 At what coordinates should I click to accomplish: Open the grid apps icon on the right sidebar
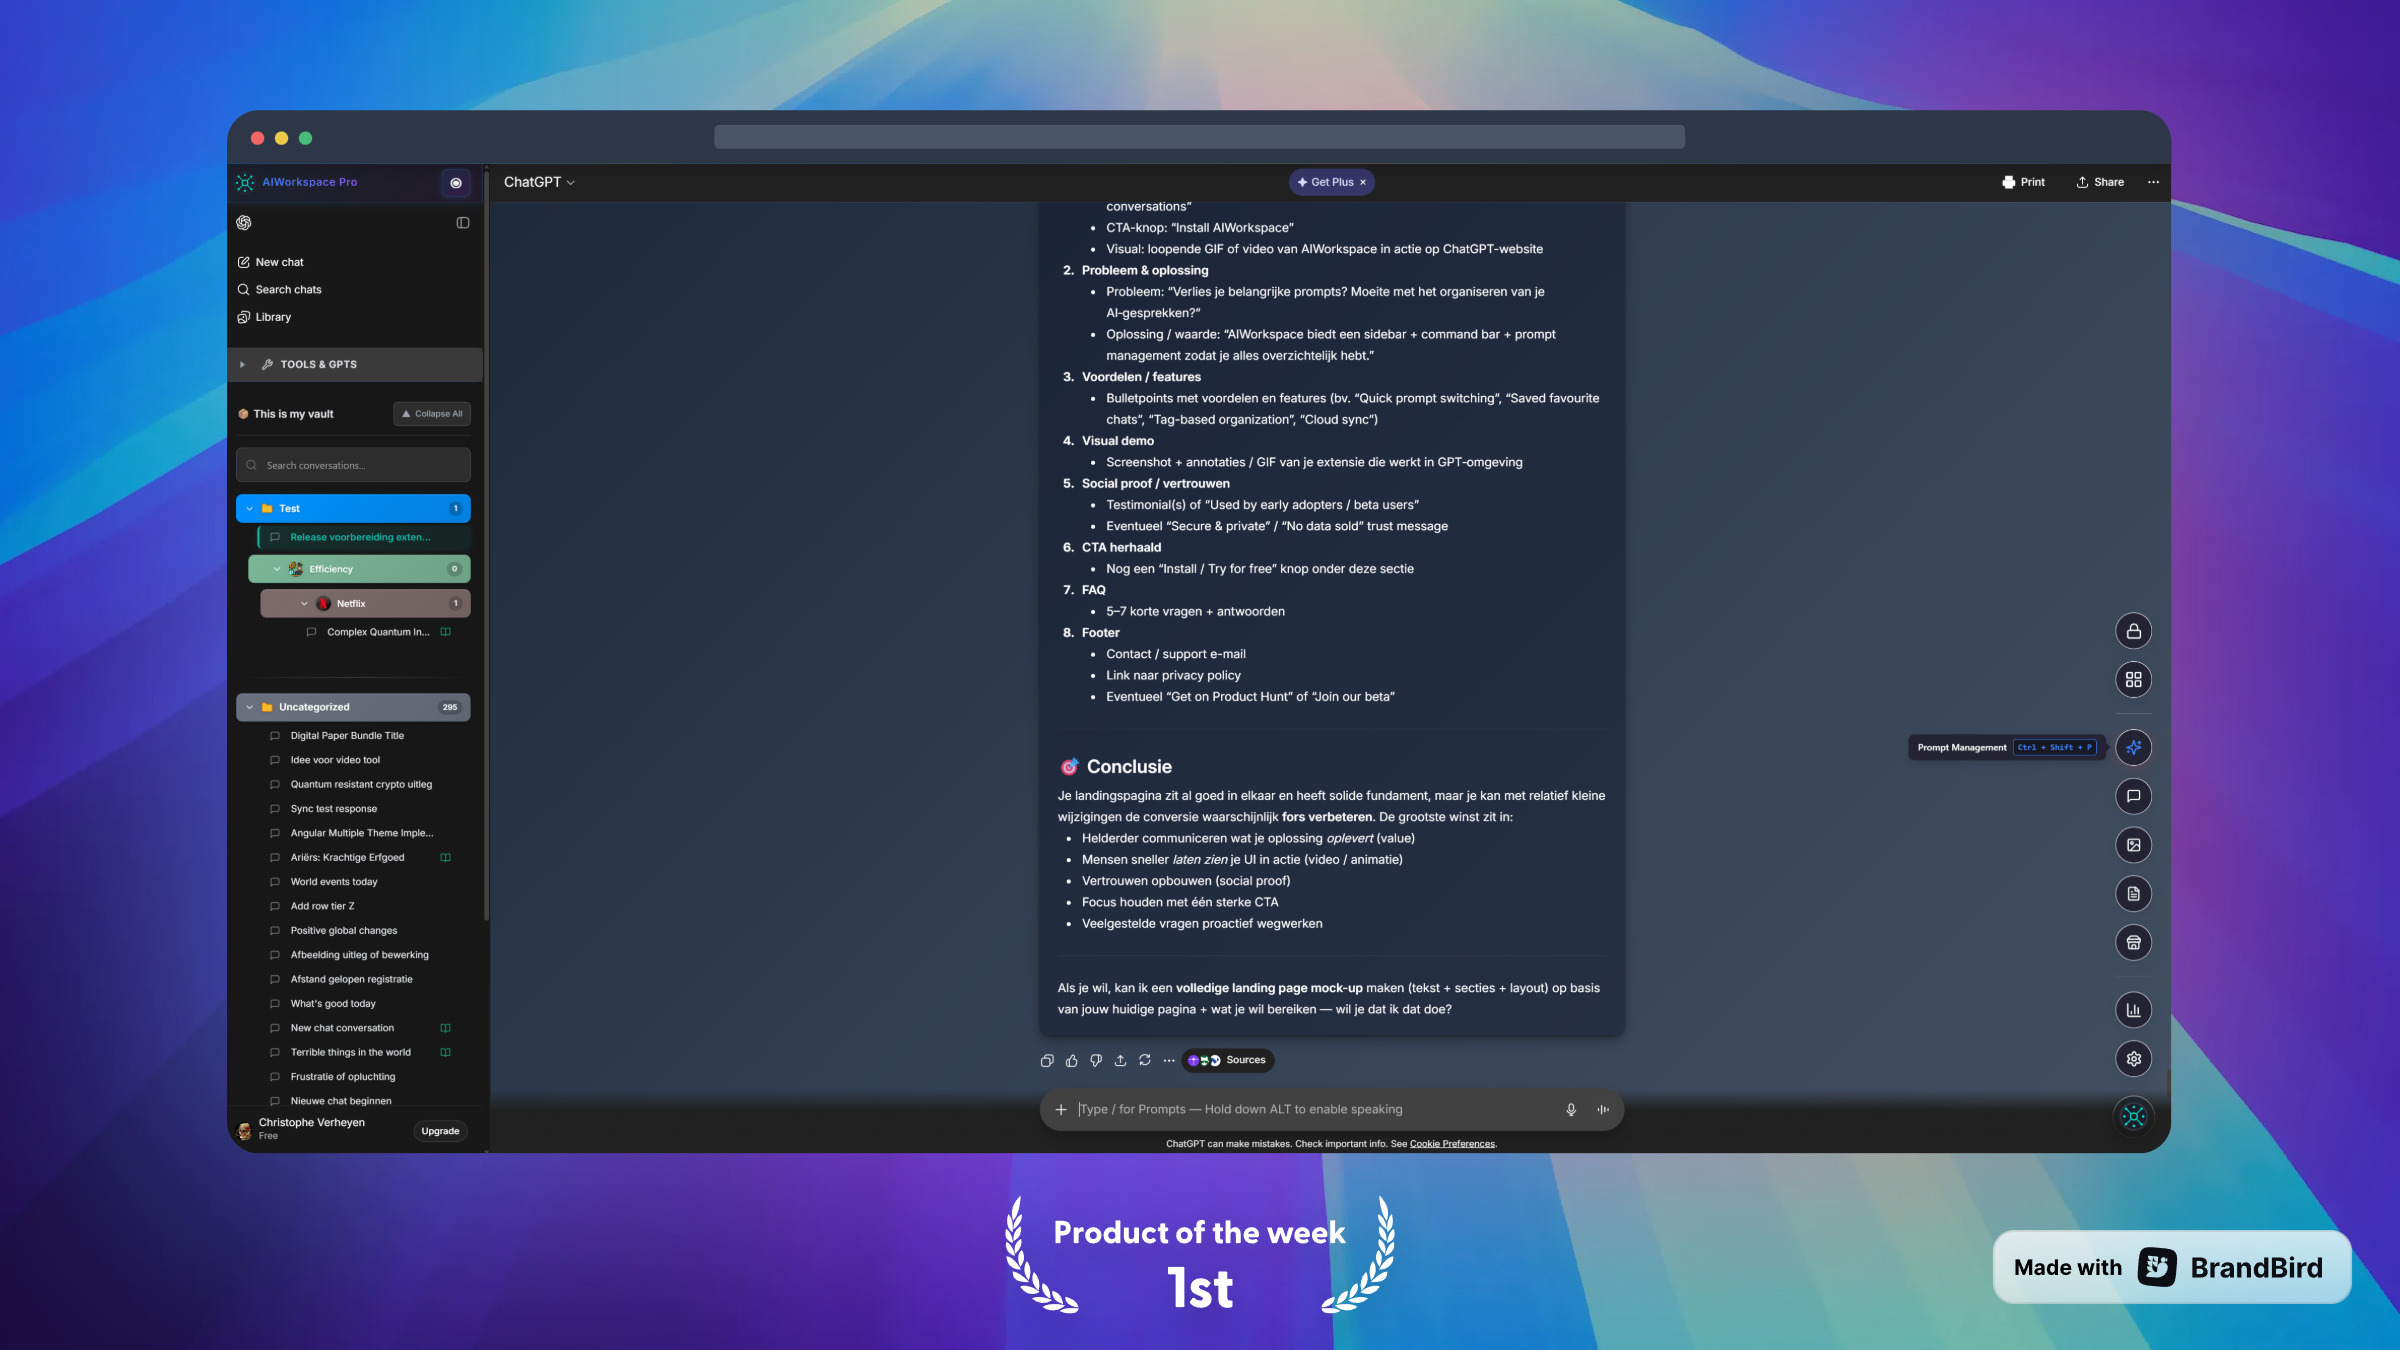click(x=2134, y=679)
